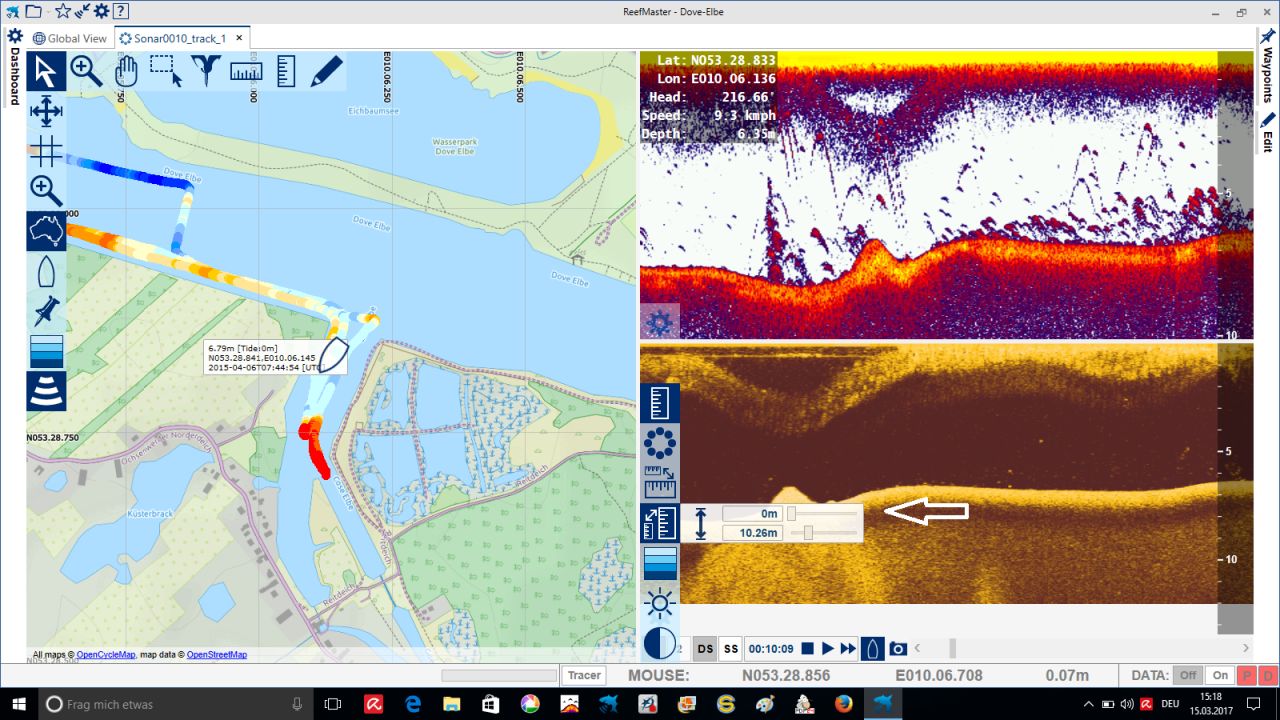The image size is (1280, 720).
Task: Click the grid lines icon
Action: point(46,152)
